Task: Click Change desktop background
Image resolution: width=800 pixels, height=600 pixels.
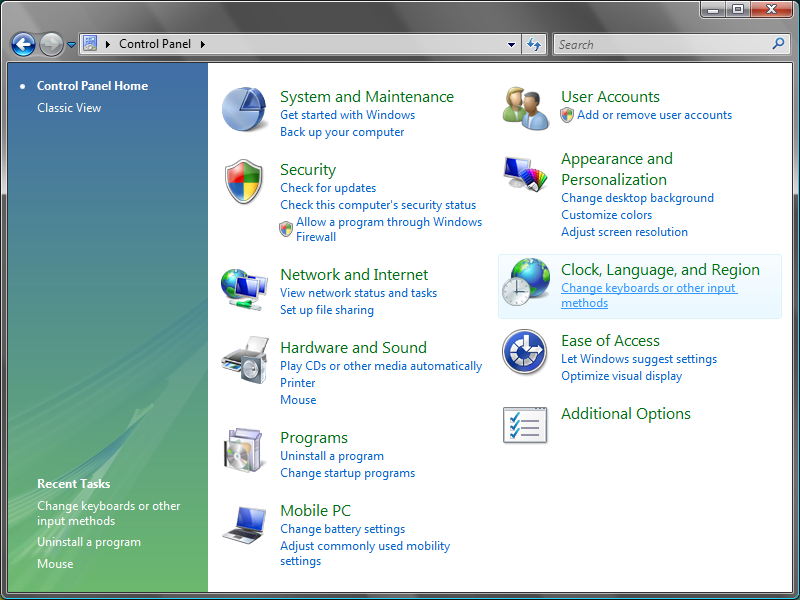Action: (637, 197)
